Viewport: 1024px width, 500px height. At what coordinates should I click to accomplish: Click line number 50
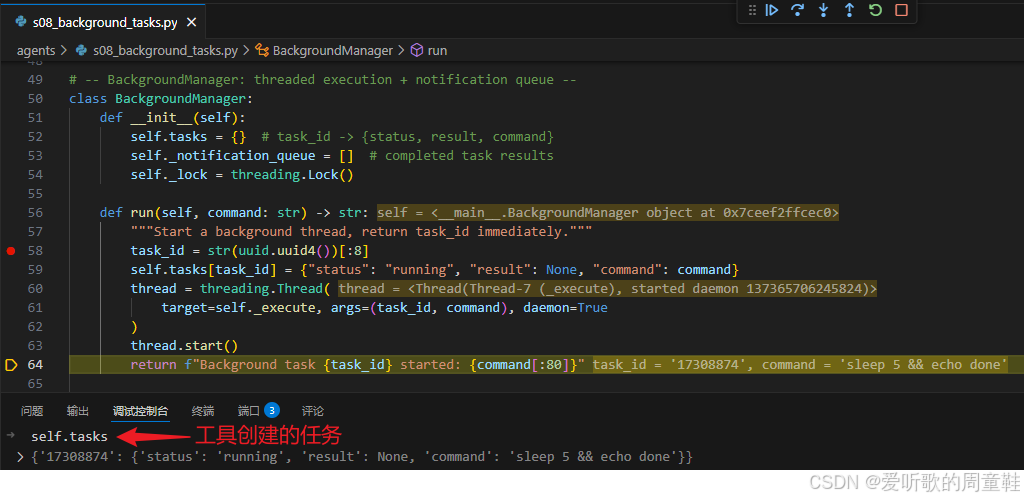35,99
